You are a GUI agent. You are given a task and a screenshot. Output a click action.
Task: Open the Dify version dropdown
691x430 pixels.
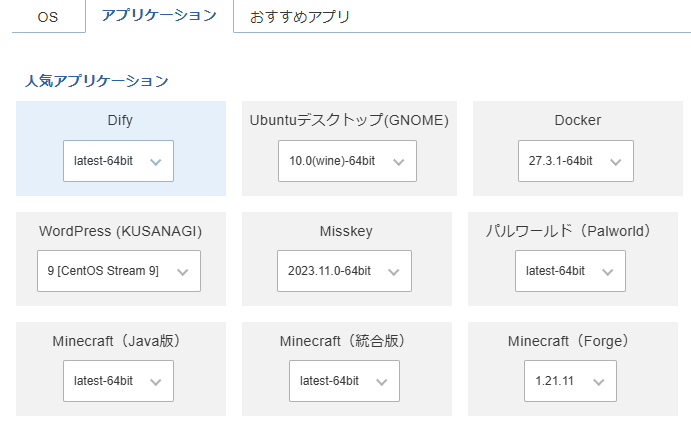coord(118,161)
